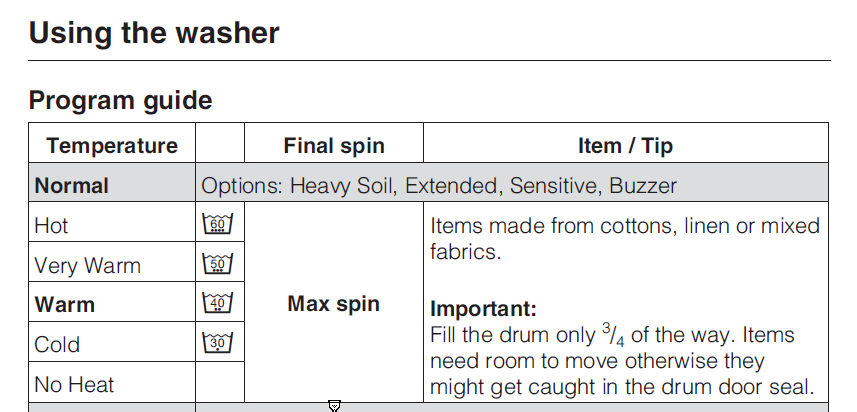The width and height of the screenshot is (857, 412).
Task: Click the Max spin cell
Action: coord(333,304)
